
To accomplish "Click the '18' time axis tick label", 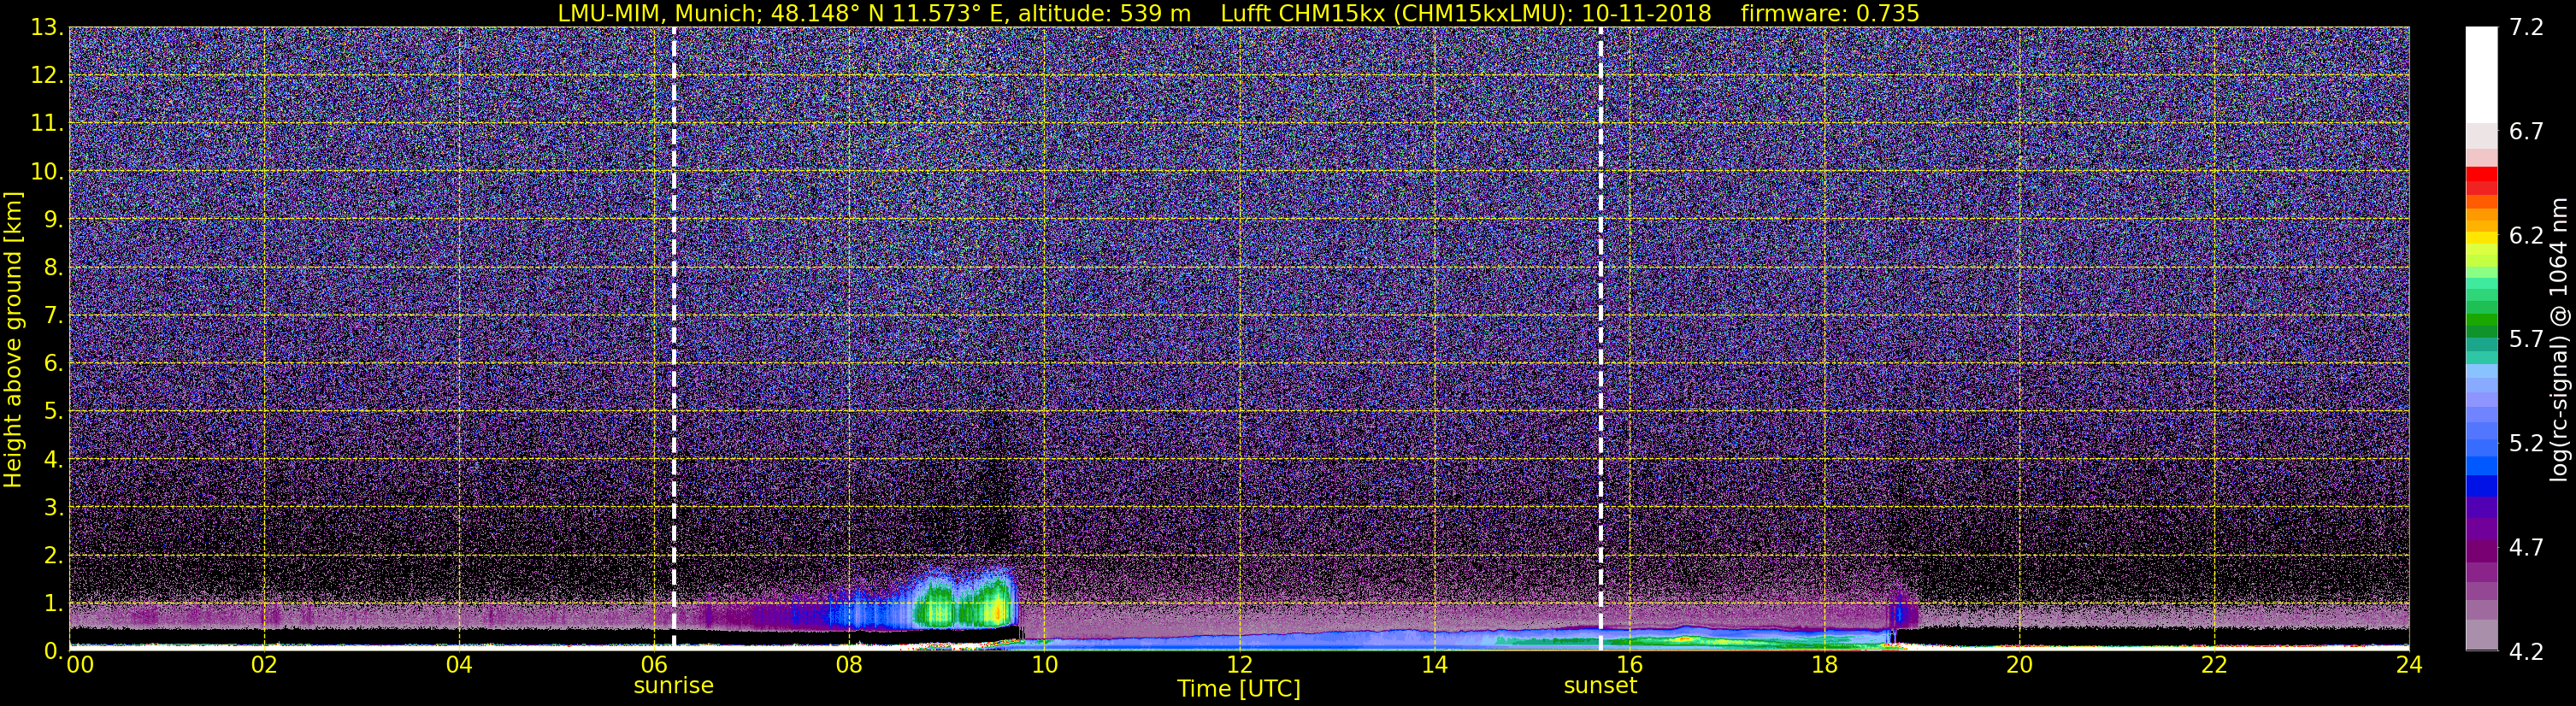I will click(1824, 666).
